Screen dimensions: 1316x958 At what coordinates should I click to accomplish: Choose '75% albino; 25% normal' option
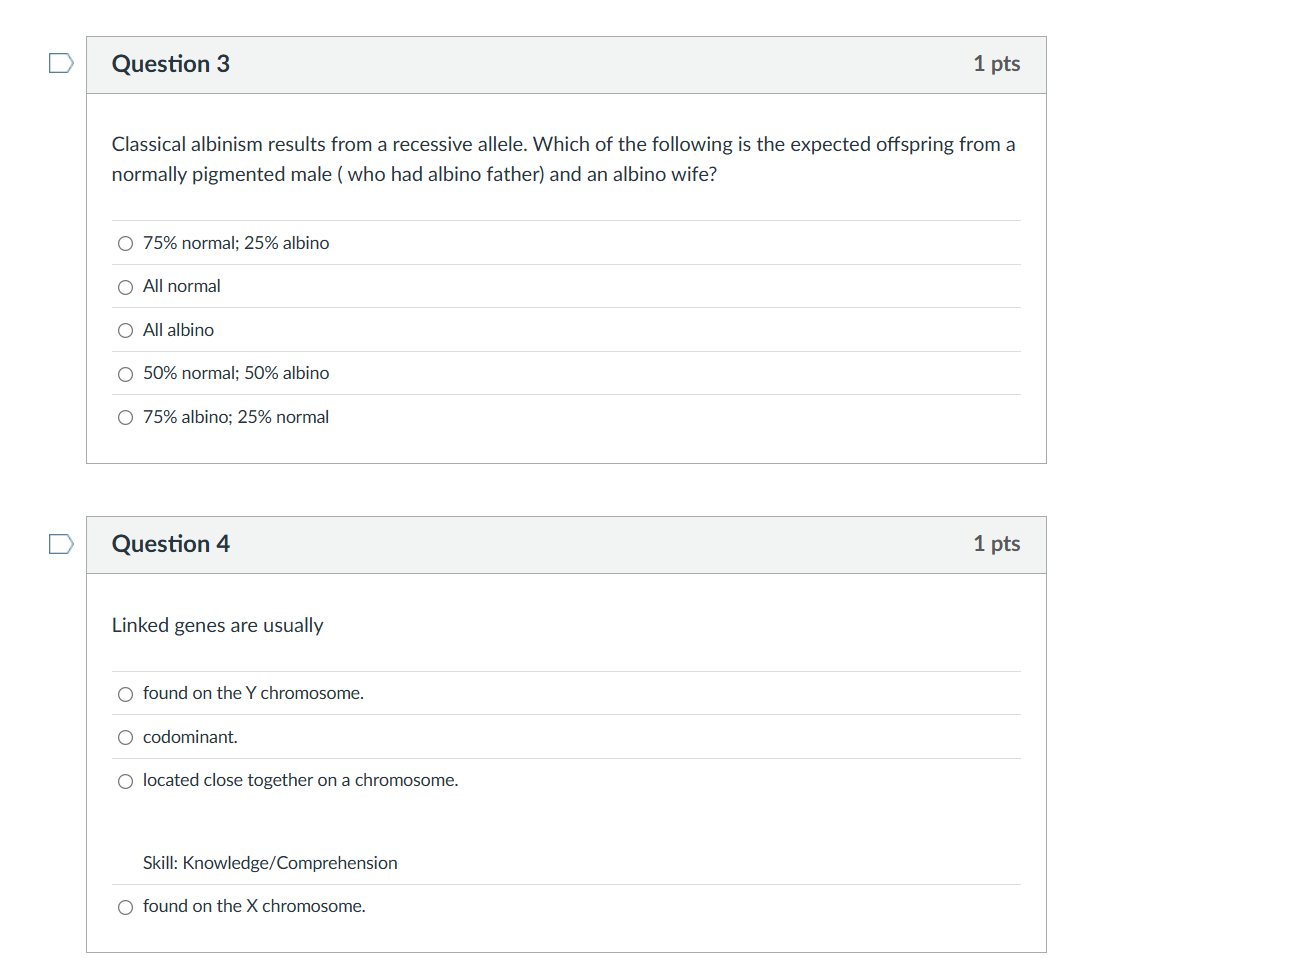pos(125,418)
